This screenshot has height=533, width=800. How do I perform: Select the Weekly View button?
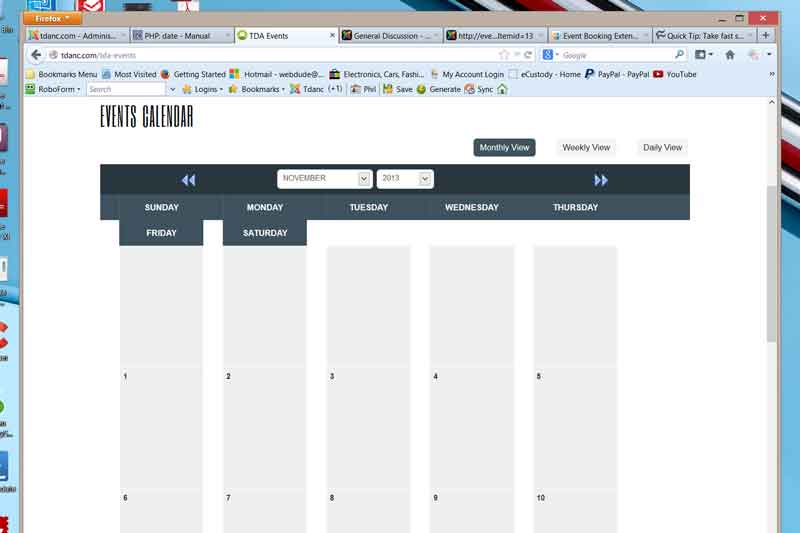click(585, 148)
